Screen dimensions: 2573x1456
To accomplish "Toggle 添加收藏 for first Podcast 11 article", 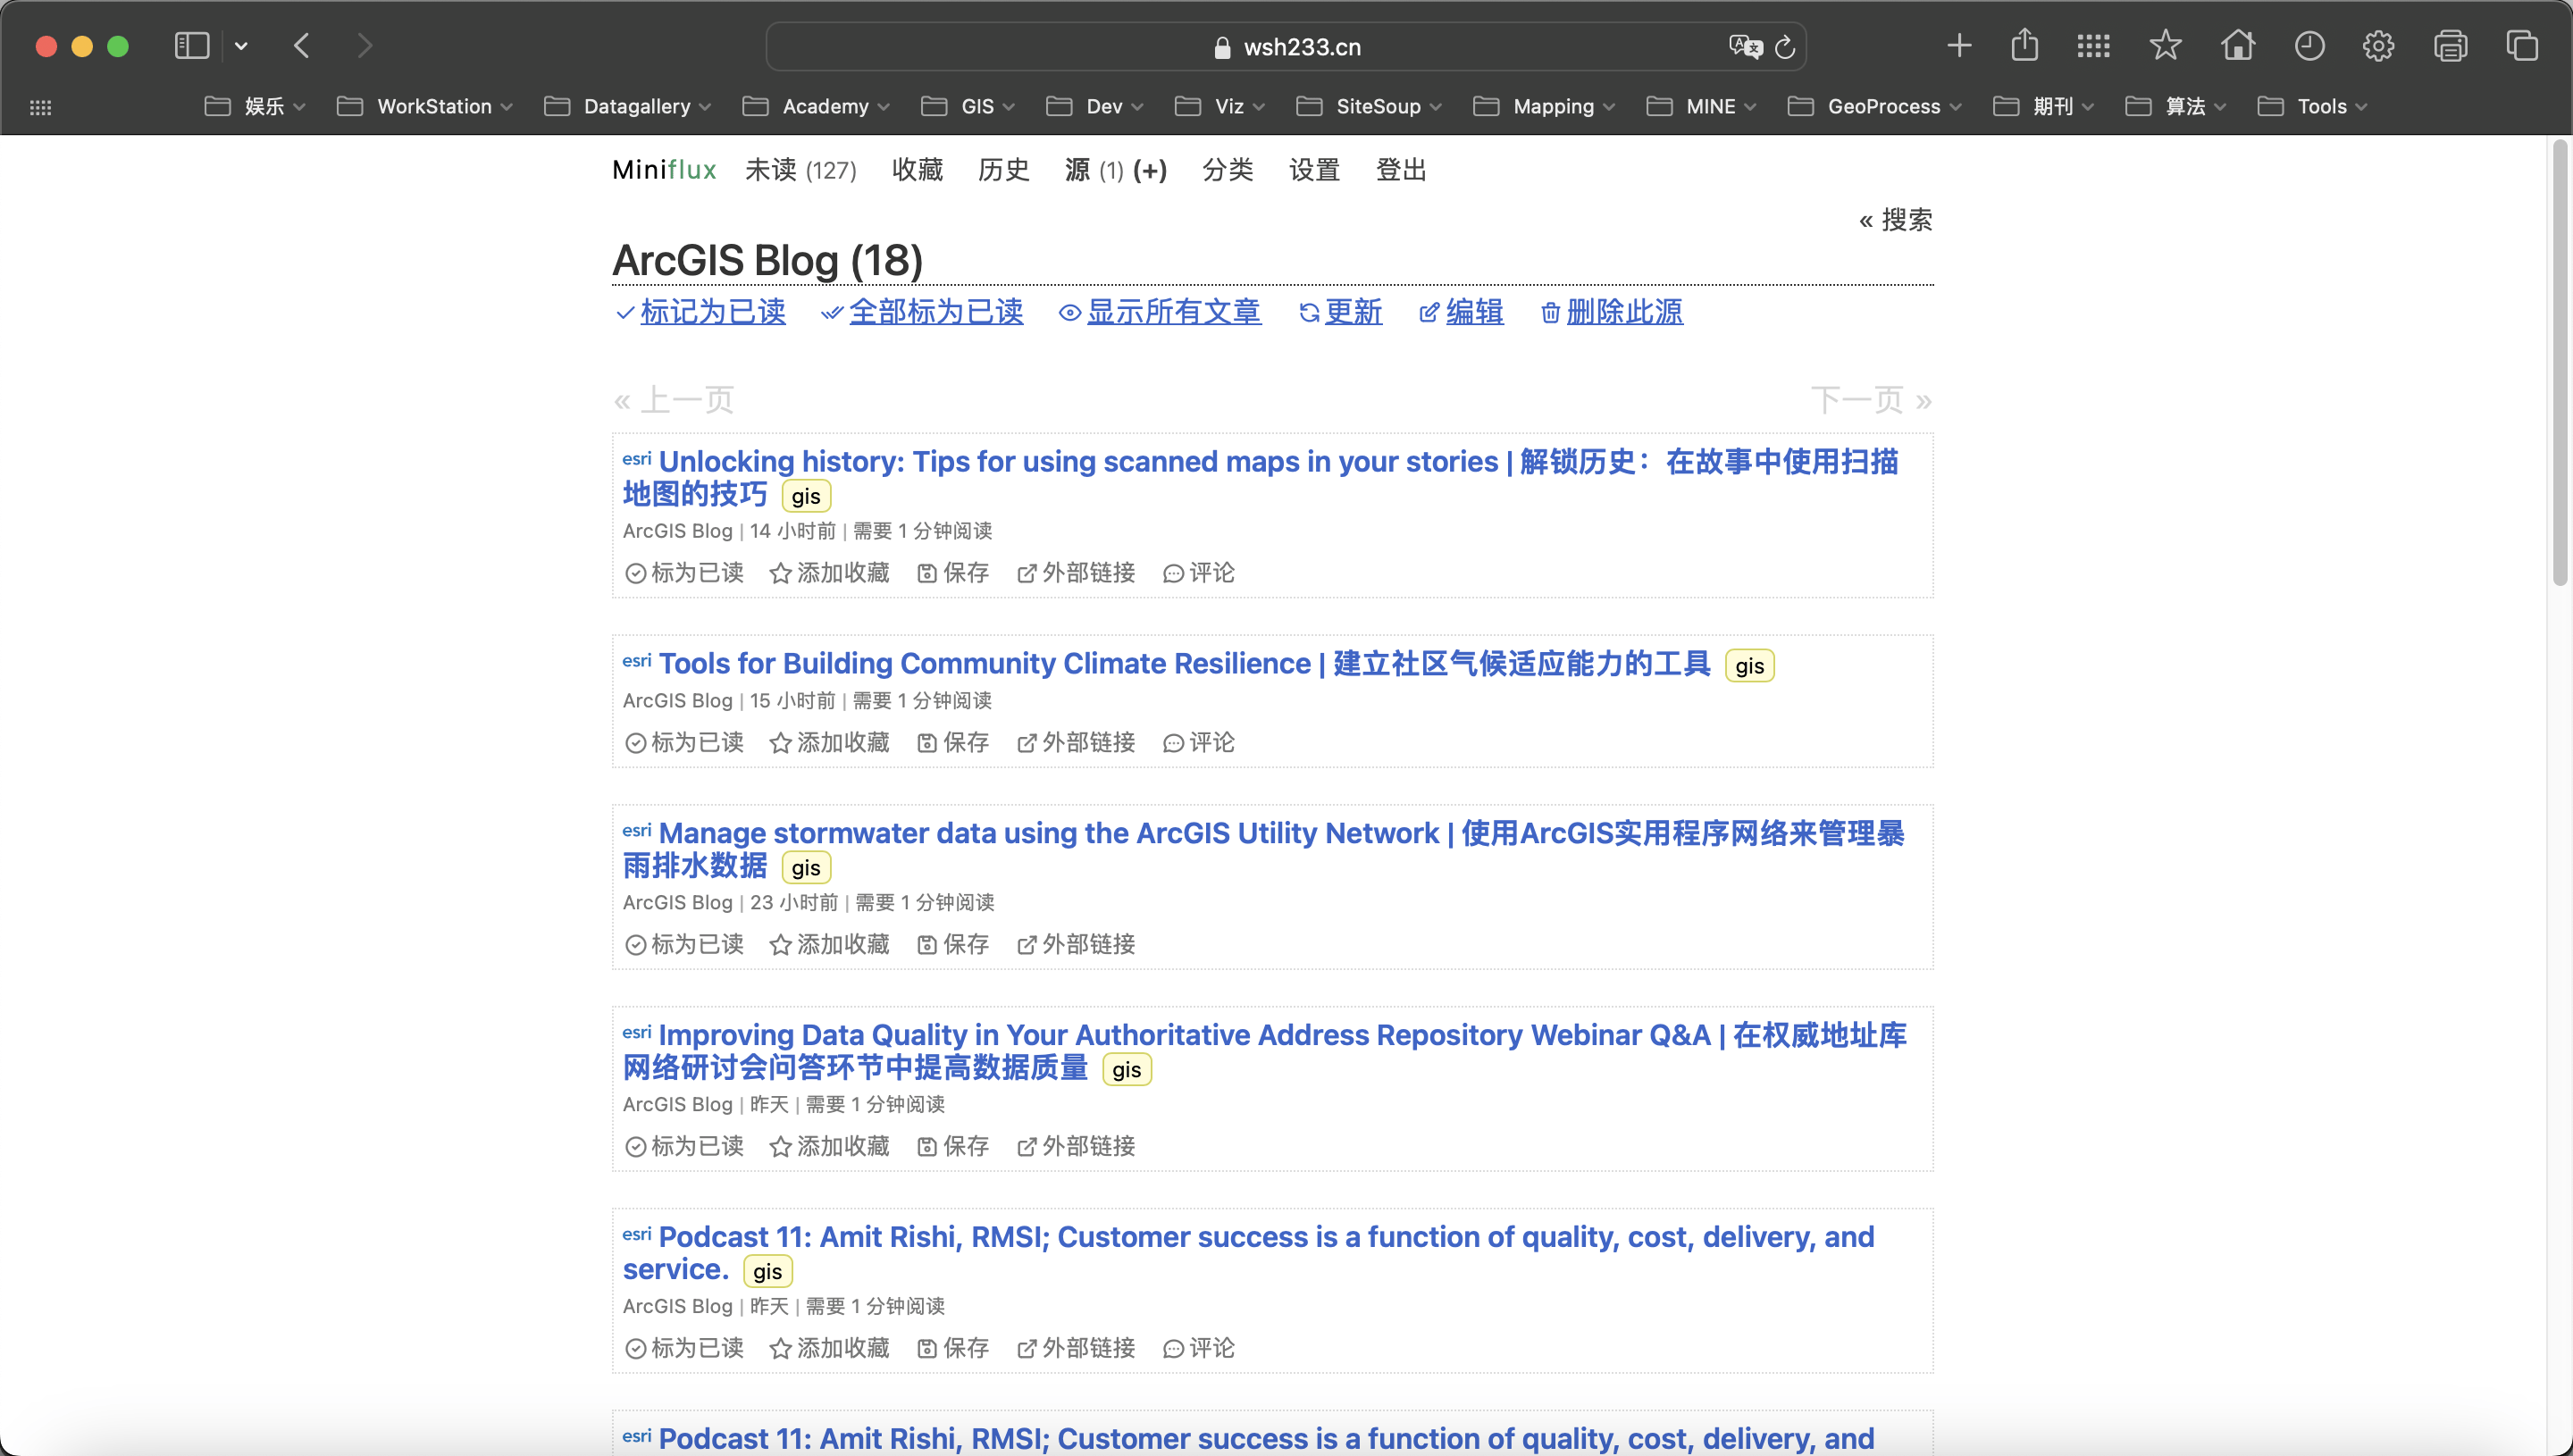I will pyautogui.click(x=830, y=1349).
